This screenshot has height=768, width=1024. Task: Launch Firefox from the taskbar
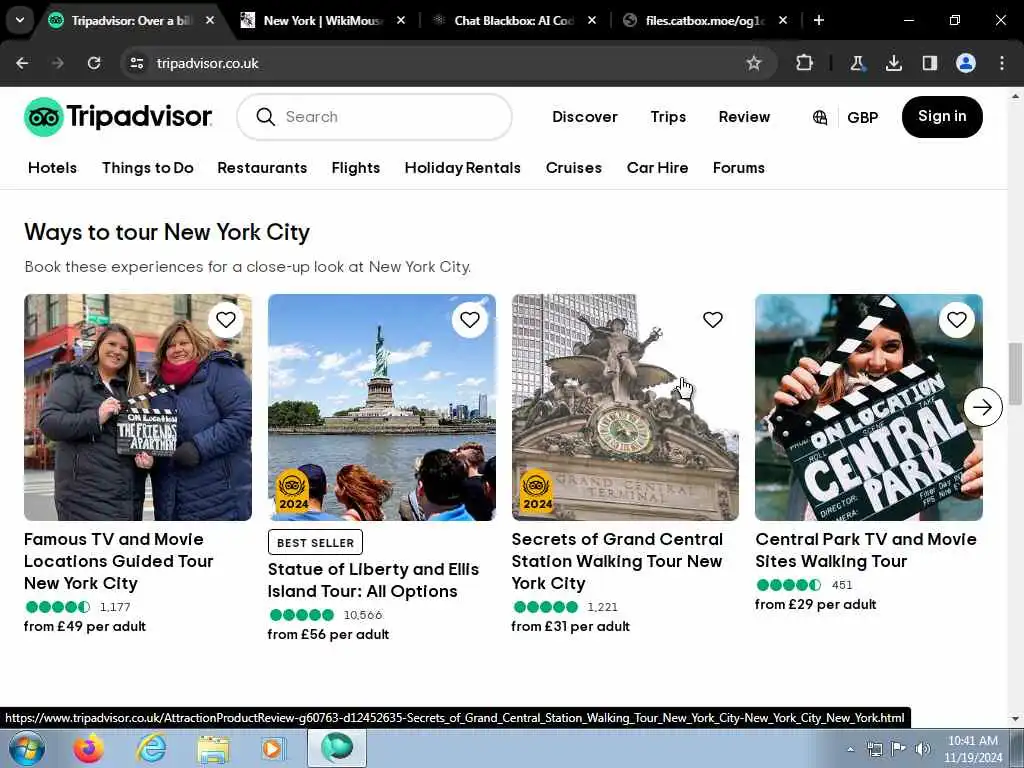click(x=88, y=748)
